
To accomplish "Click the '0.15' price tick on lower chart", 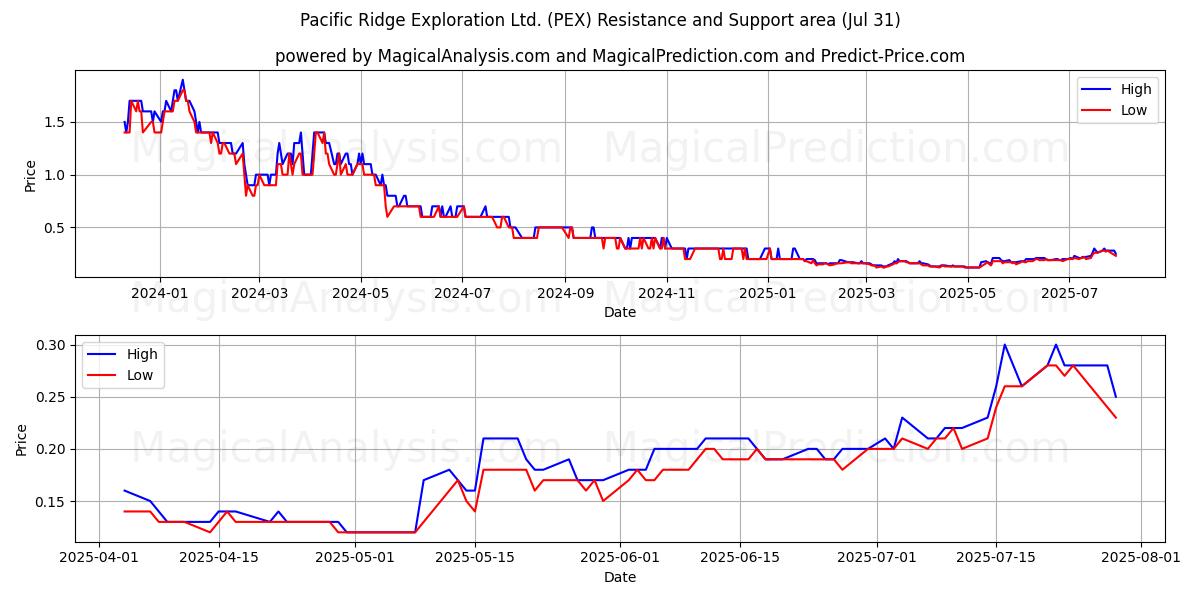I will pos(52,502).
